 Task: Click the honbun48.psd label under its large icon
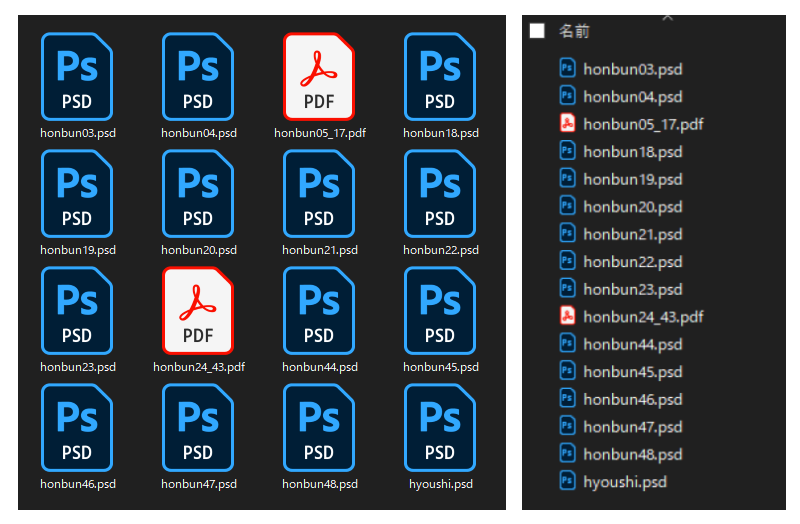(x=319, y=484)
